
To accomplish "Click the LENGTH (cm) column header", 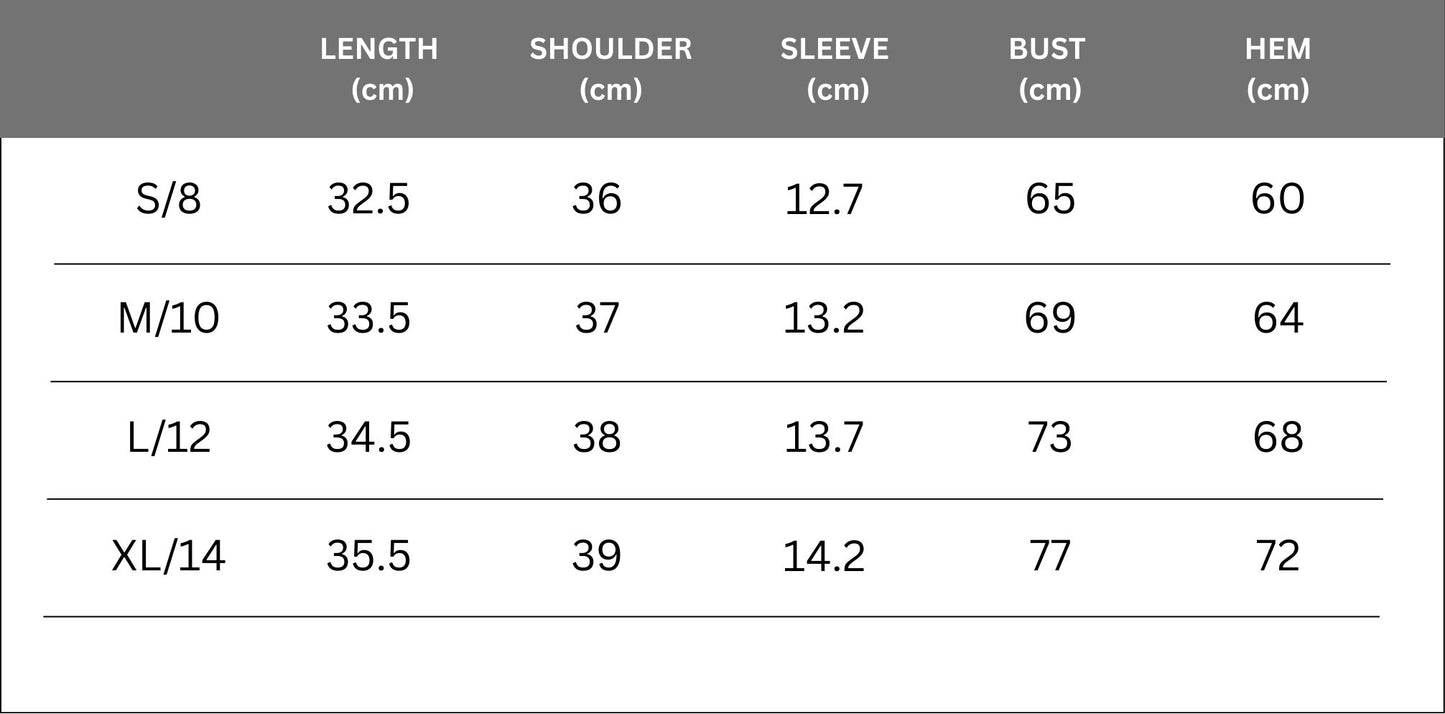I will (x=379, y=69).
